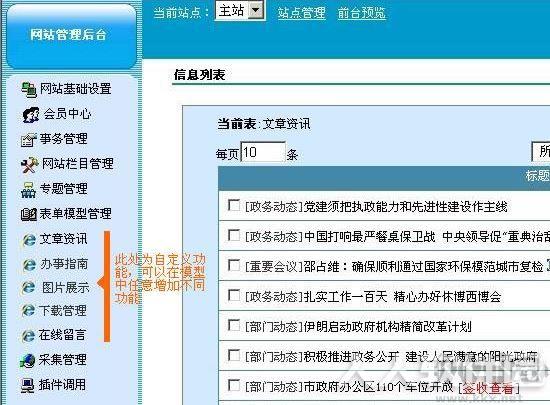This screenshot has width=550, height=405.
Task: Click the 标题 column header
Action: (x=537, y=175)
